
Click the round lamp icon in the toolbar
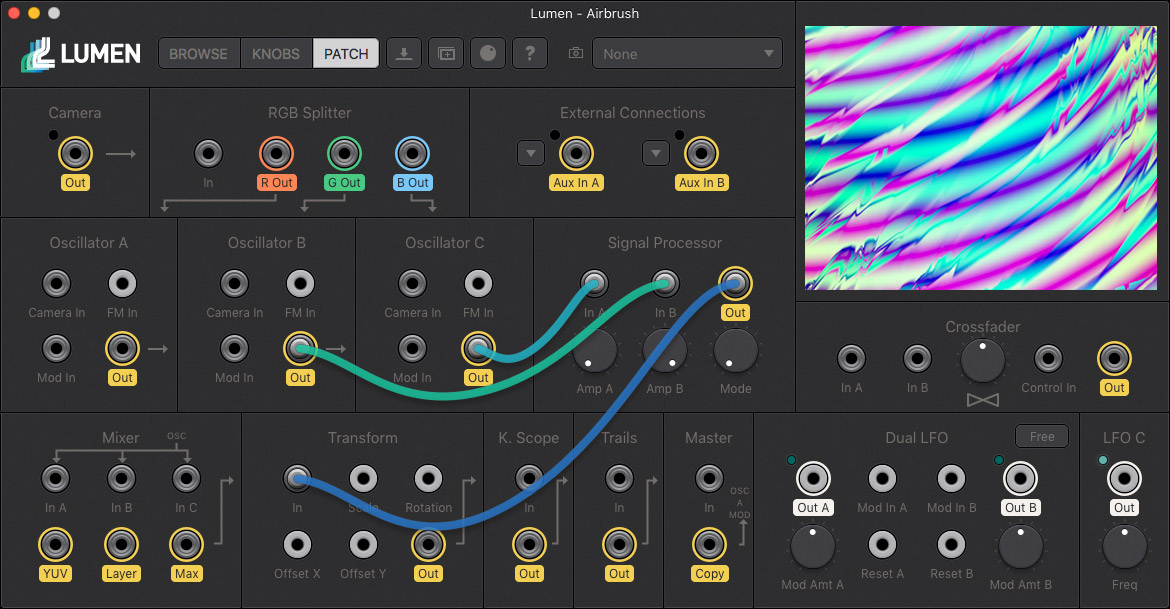pyautogui.click(x=488, y=53)
